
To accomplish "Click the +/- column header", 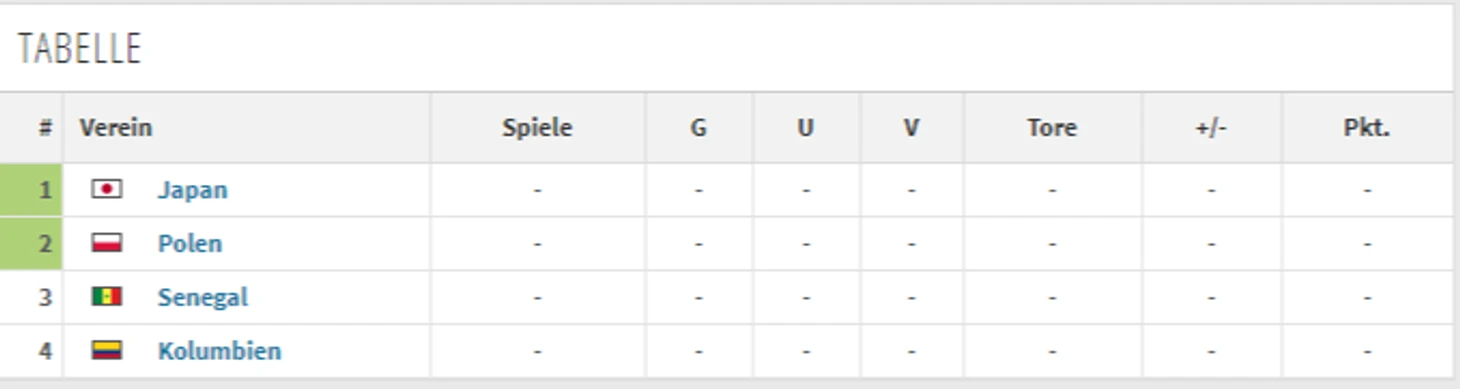I will [1210, 128].
